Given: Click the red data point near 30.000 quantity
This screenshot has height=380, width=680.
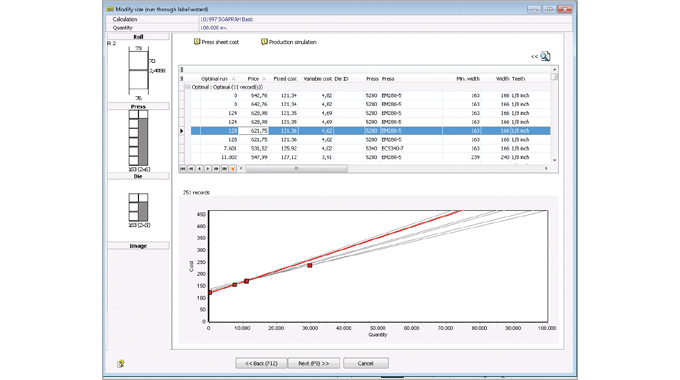Looking at the screenshot, I should [310, 265].
